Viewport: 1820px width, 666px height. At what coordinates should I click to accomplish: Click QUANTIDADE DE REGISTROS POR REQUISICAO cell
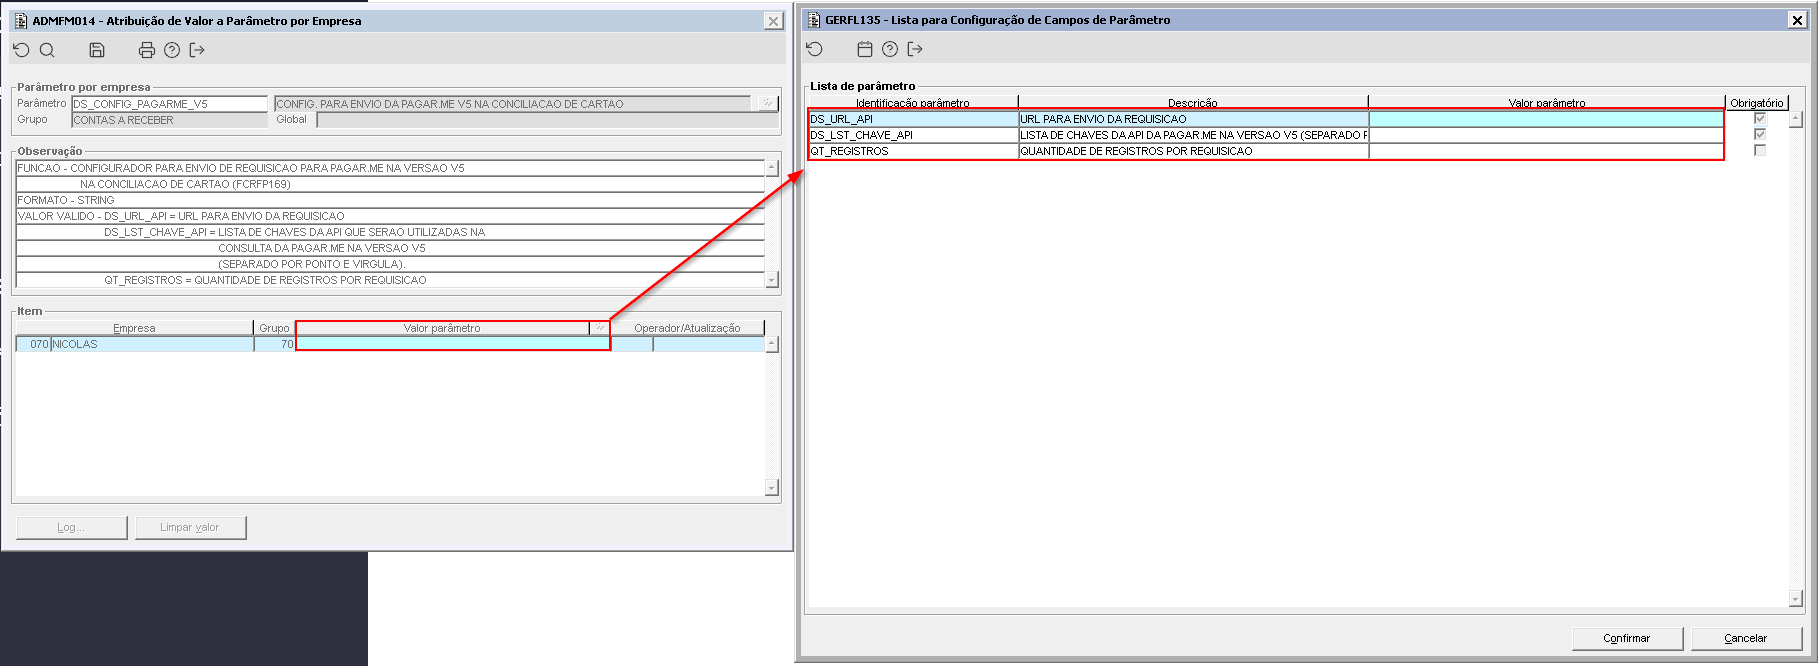coord(1193,151)
